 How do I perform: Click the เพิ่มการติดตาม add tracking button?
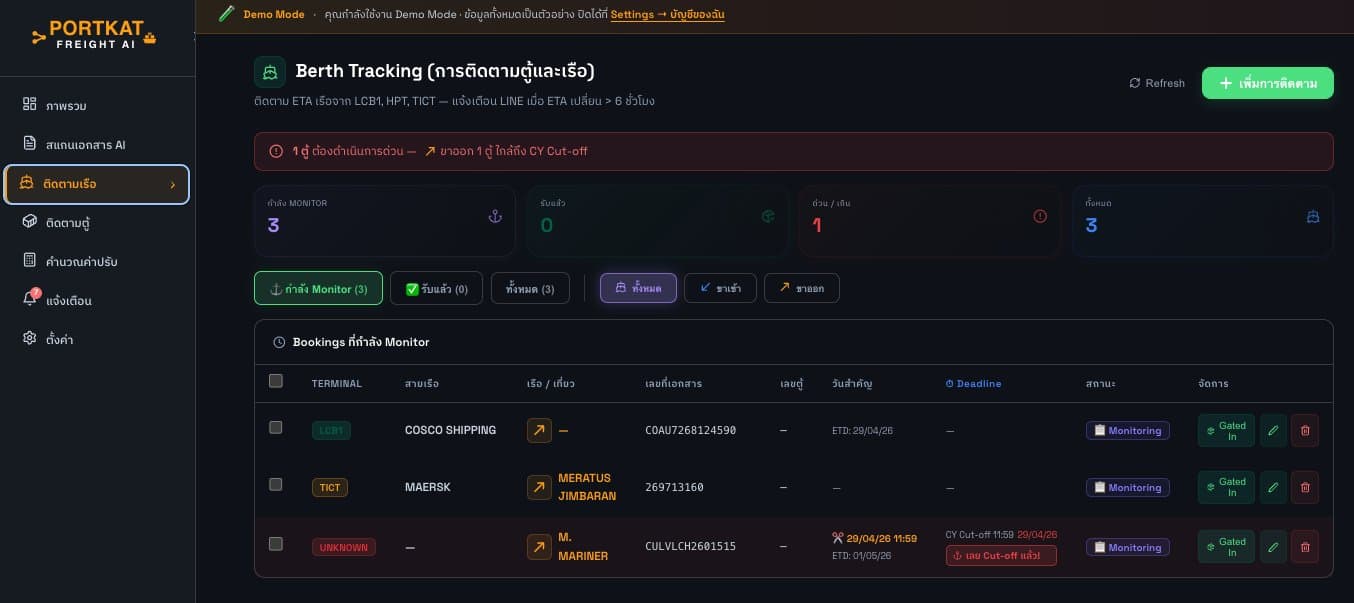tap(1268, 83)
